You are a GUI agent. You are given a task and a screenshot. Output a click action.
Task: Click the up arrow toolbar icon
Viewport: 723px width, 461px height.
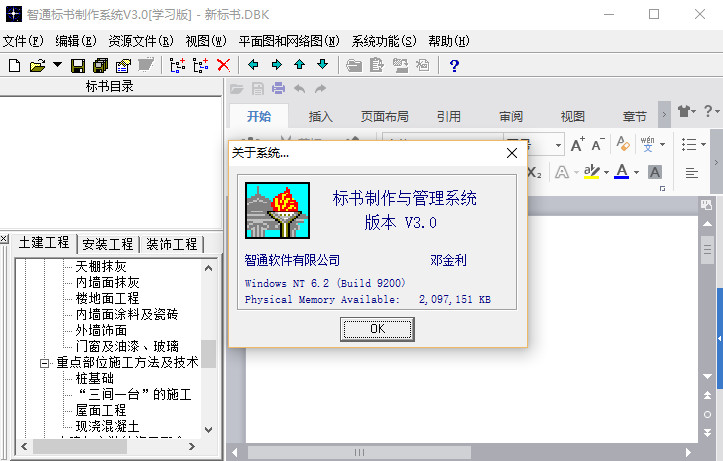coord(300,65)
